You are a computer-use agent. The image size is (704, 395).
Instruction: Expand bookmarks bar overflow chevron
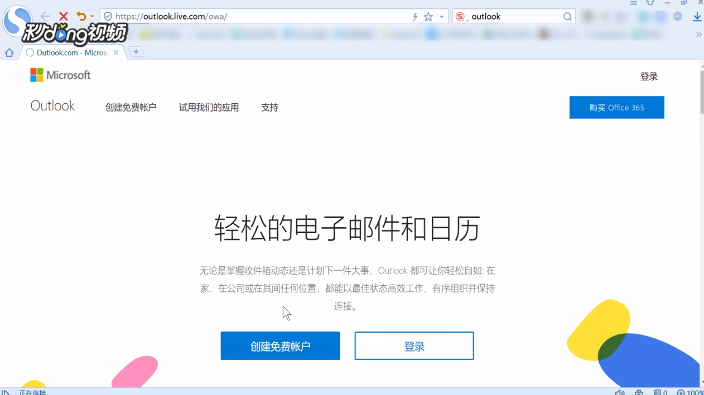click(x=699, y=34)
